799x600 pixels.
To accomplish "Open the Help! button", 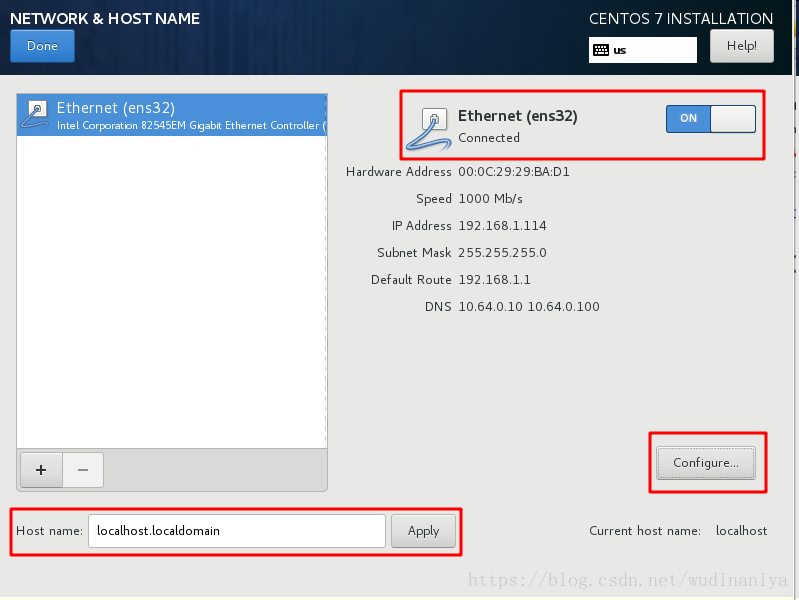I will tap(741, 46).
